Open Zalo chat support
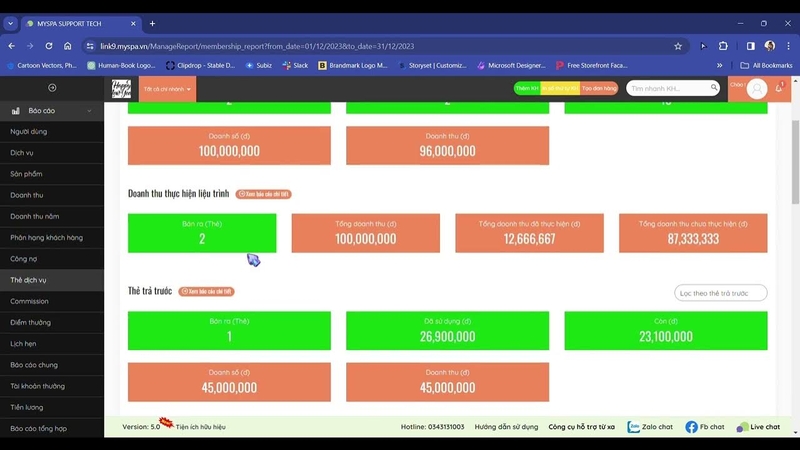Image resolution: width=800 pixels, height=450 pixels. tap(649, 427)
